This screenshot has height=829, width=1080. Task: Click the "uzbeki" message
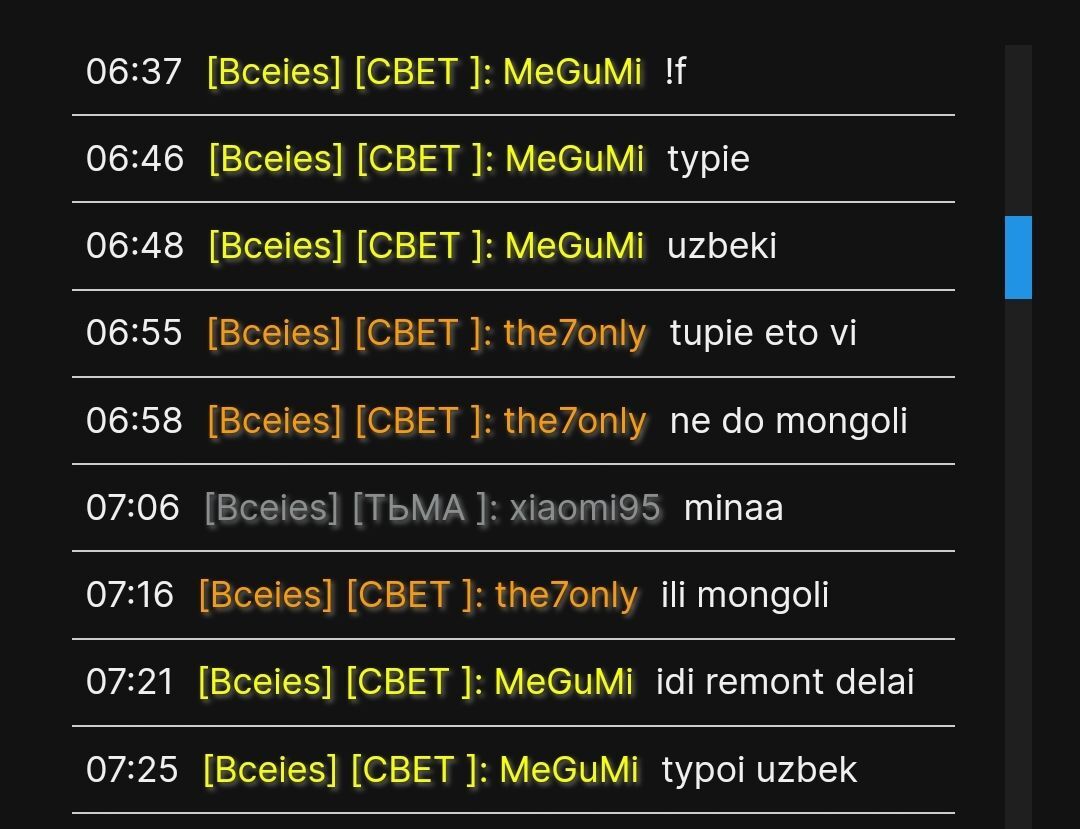[x=721, y=246]
